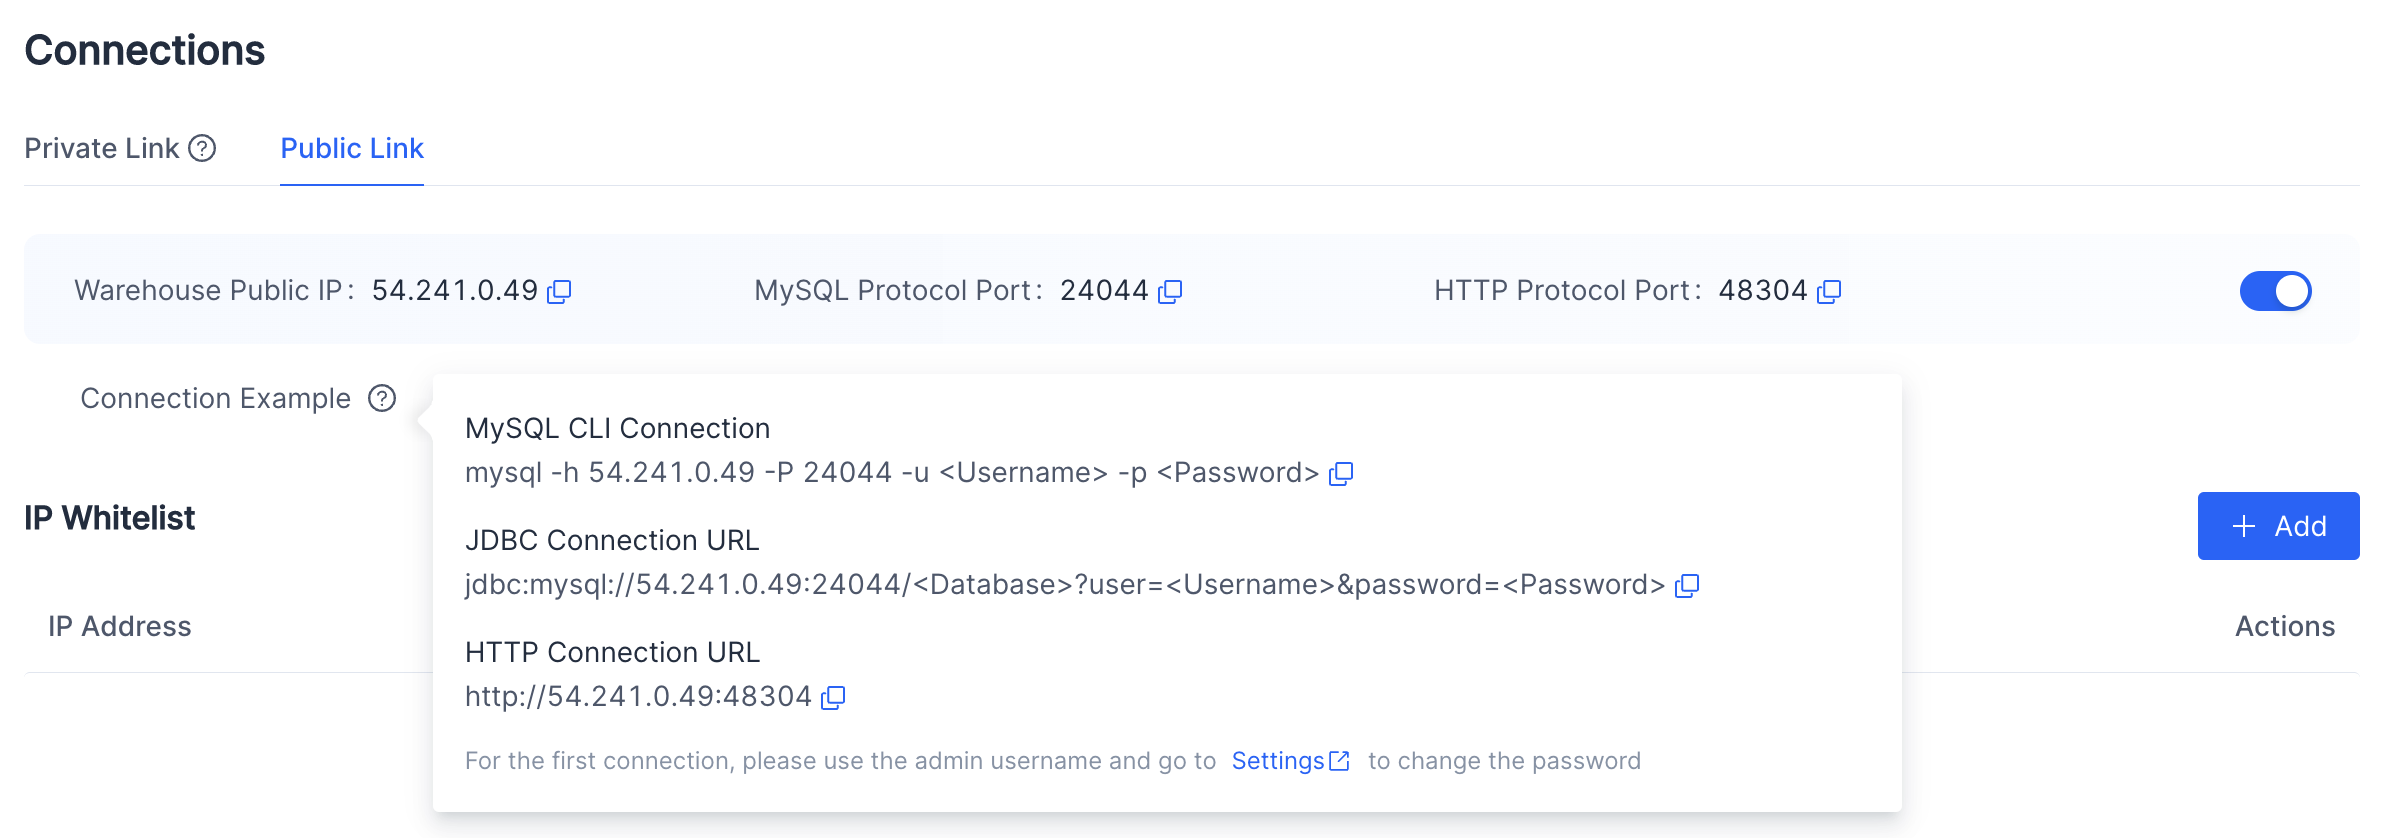Viewport: 2398px width, 838px height.
Task: Click the Connection Example label
Action: pyautogui.click(x=216, y=398)
